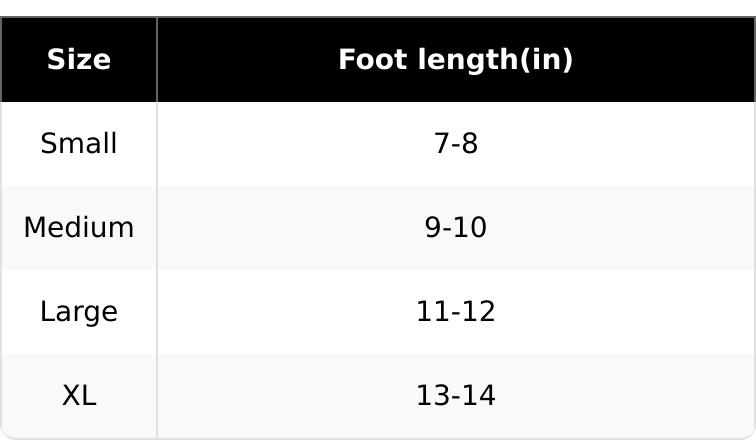
Task: Click the Foot length(in) column header
Action: pyautogui.click(x=455, y=60)
